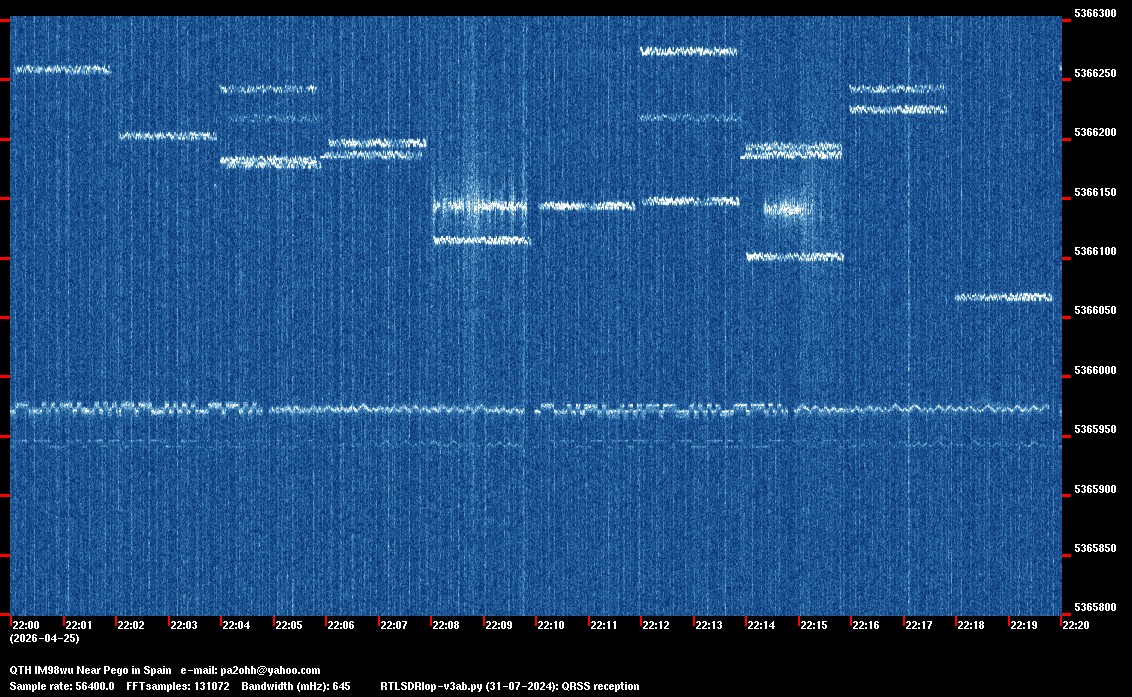Select the 5366250 frequency label
This screenshot has height=697, width=1132.
coord(1095,74)
